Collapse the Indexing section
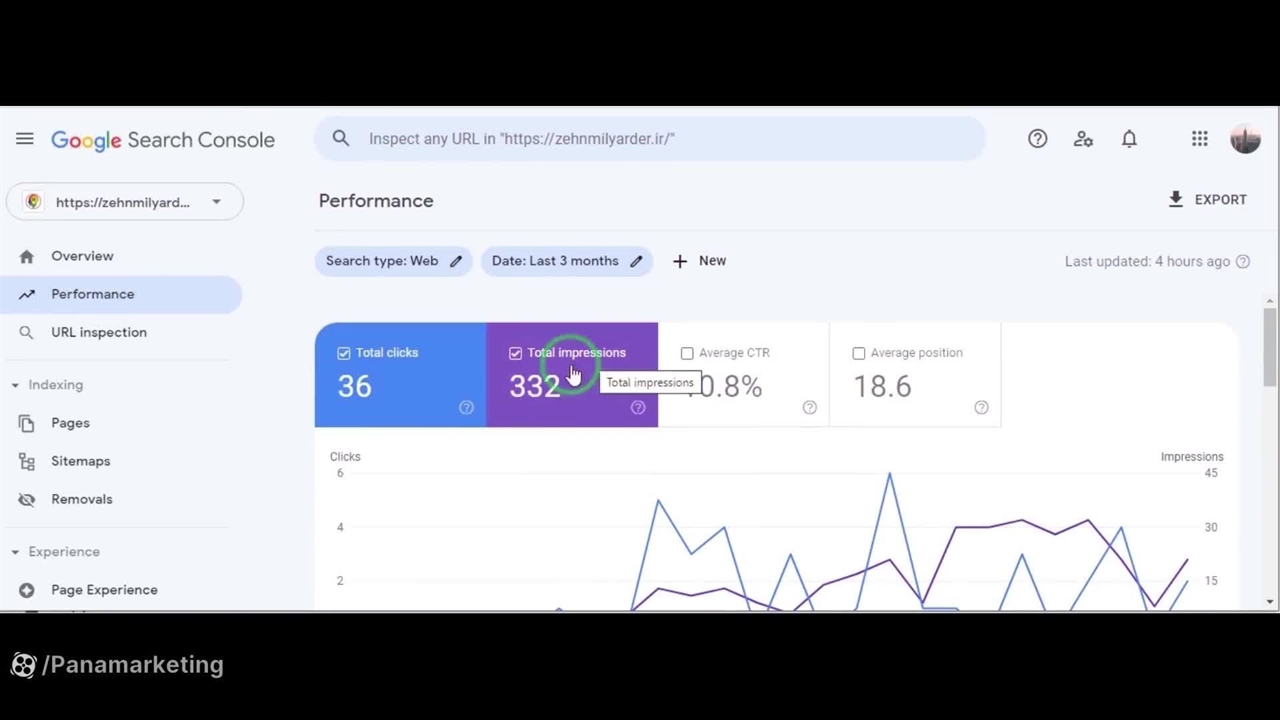Viewport: 1280px width, 720px height. tap(15, 385)
